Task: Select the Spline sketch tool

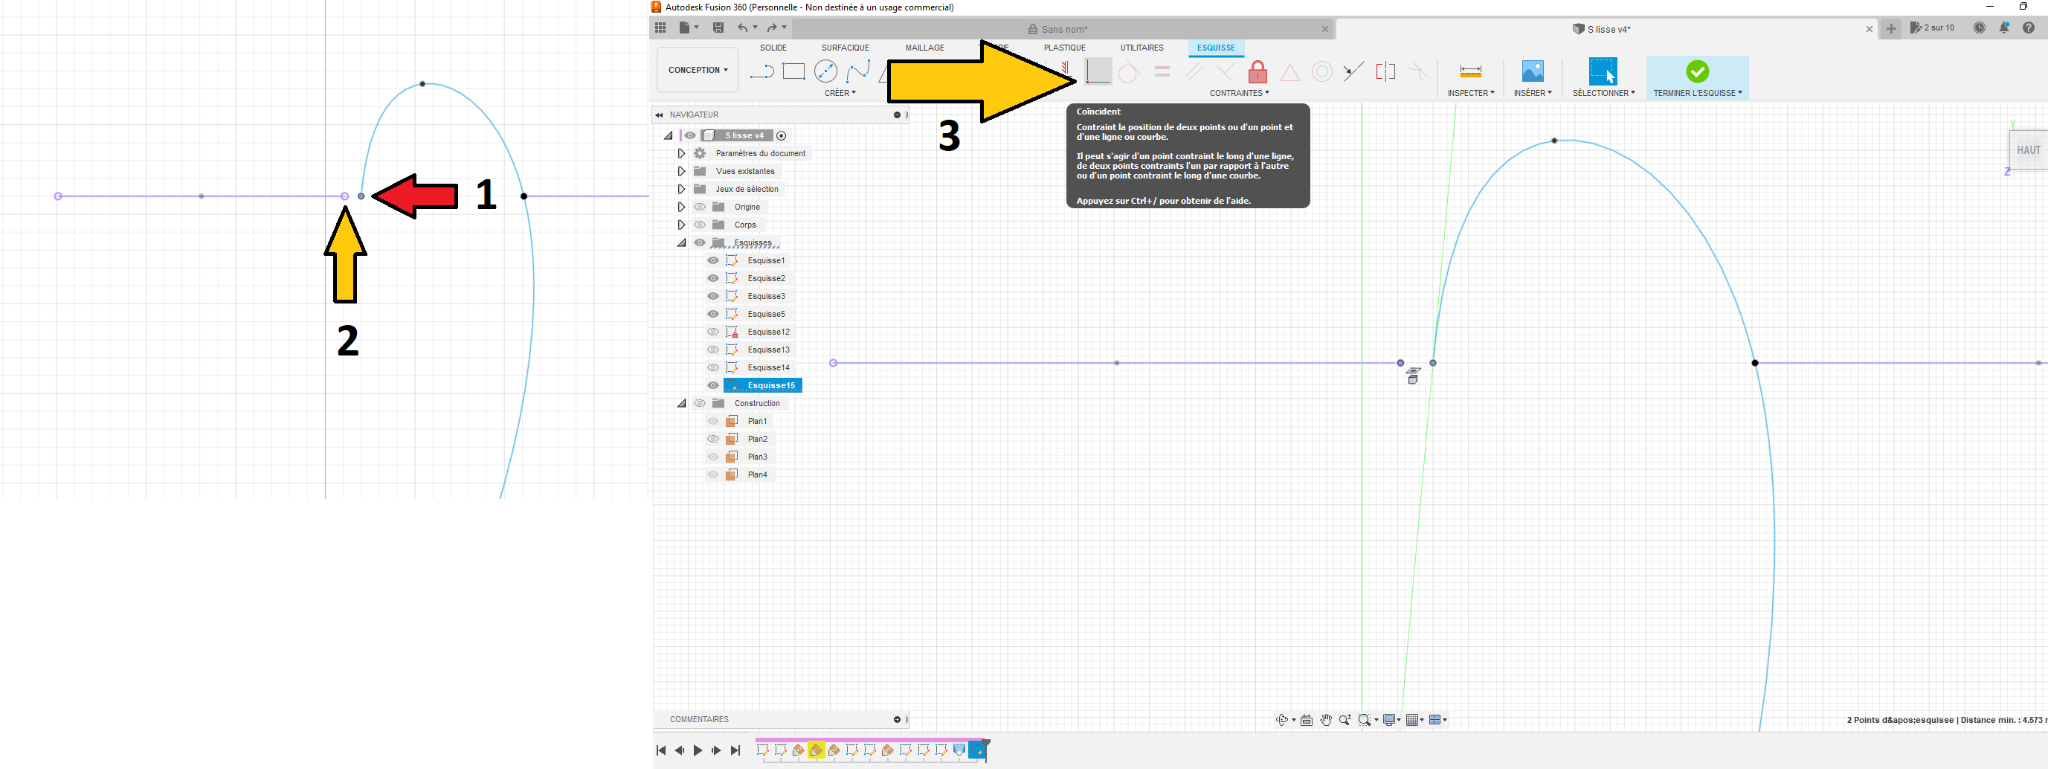Action: (x=857, y=71)
